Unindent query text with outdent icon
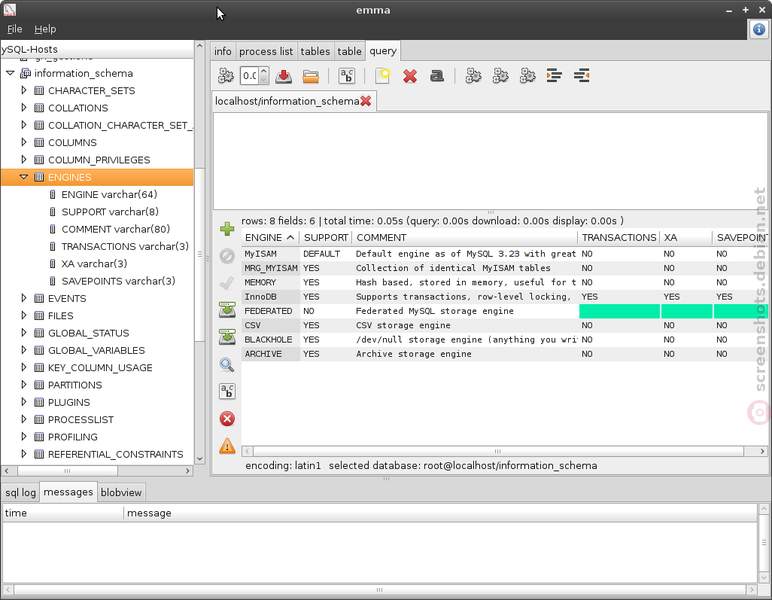 [x=581, y=76]
